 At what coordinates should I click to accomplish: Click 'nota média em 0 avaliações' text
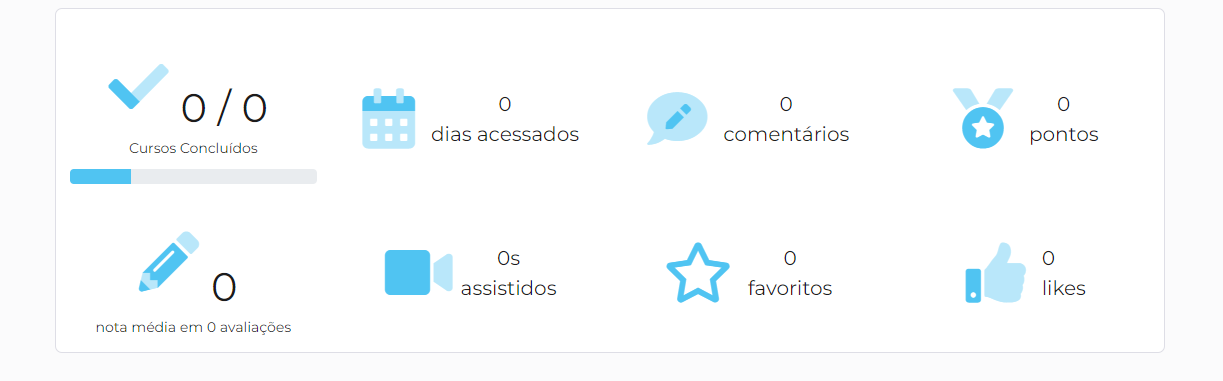coord(193,327)
